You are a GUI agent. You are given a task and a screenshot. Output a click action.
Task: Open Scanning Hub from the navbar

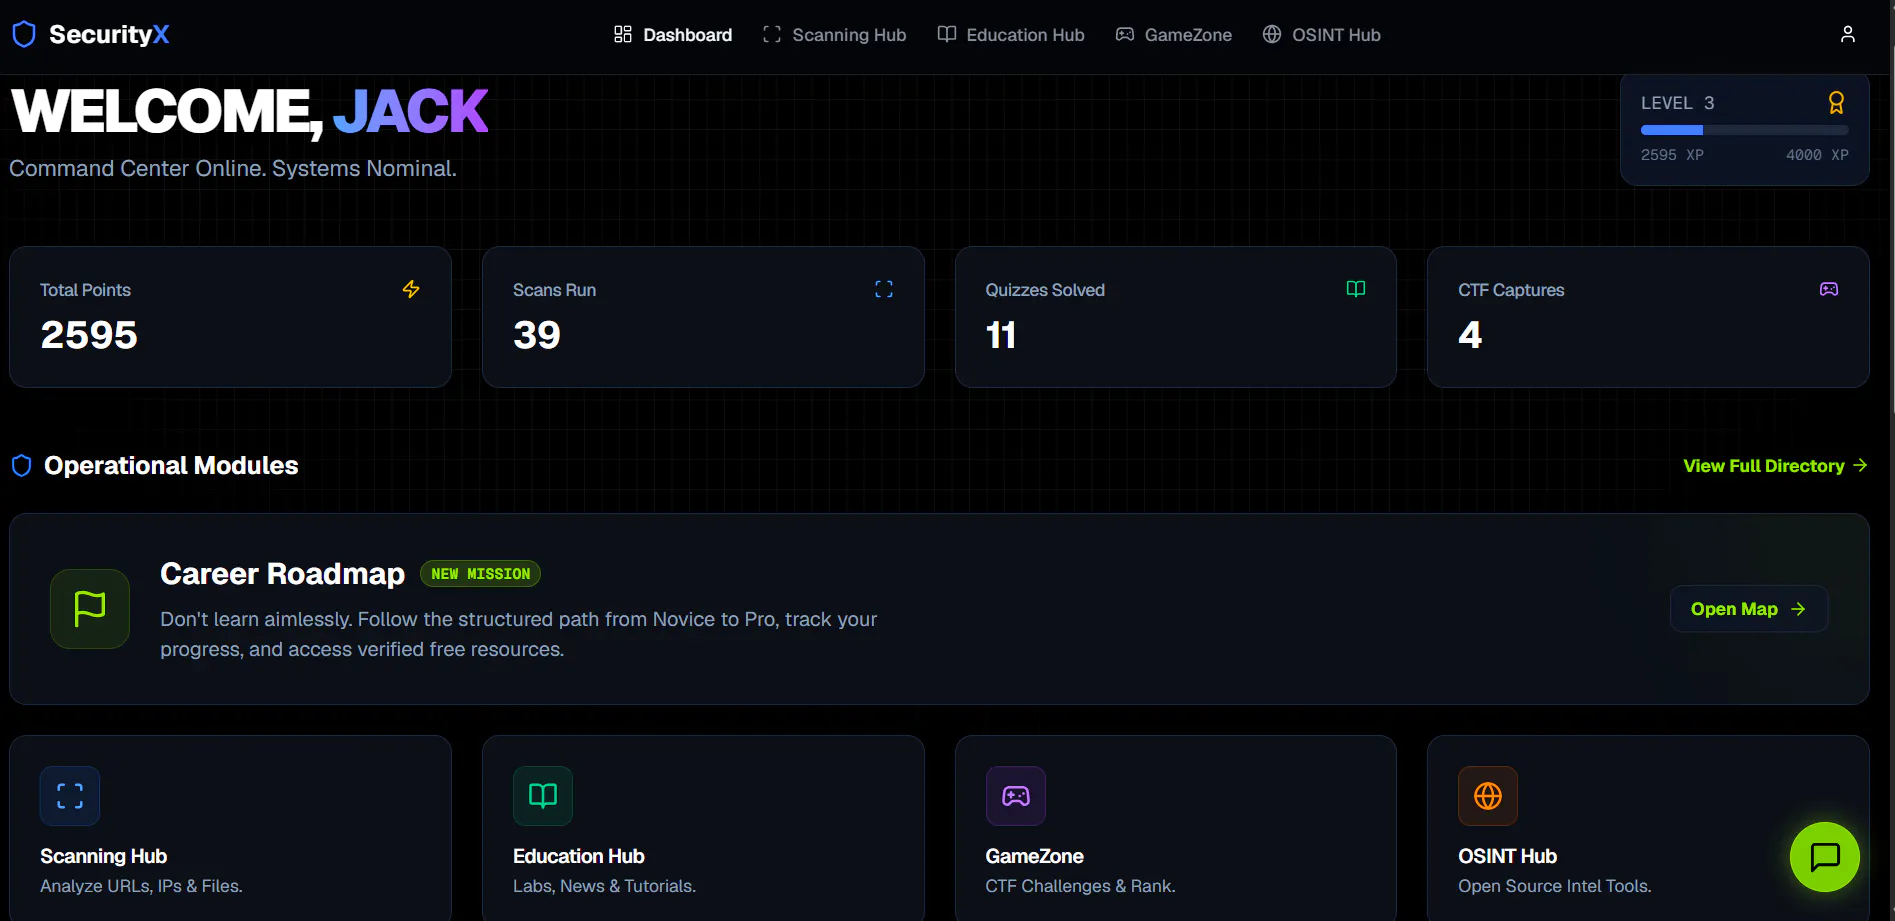[834, 35]
